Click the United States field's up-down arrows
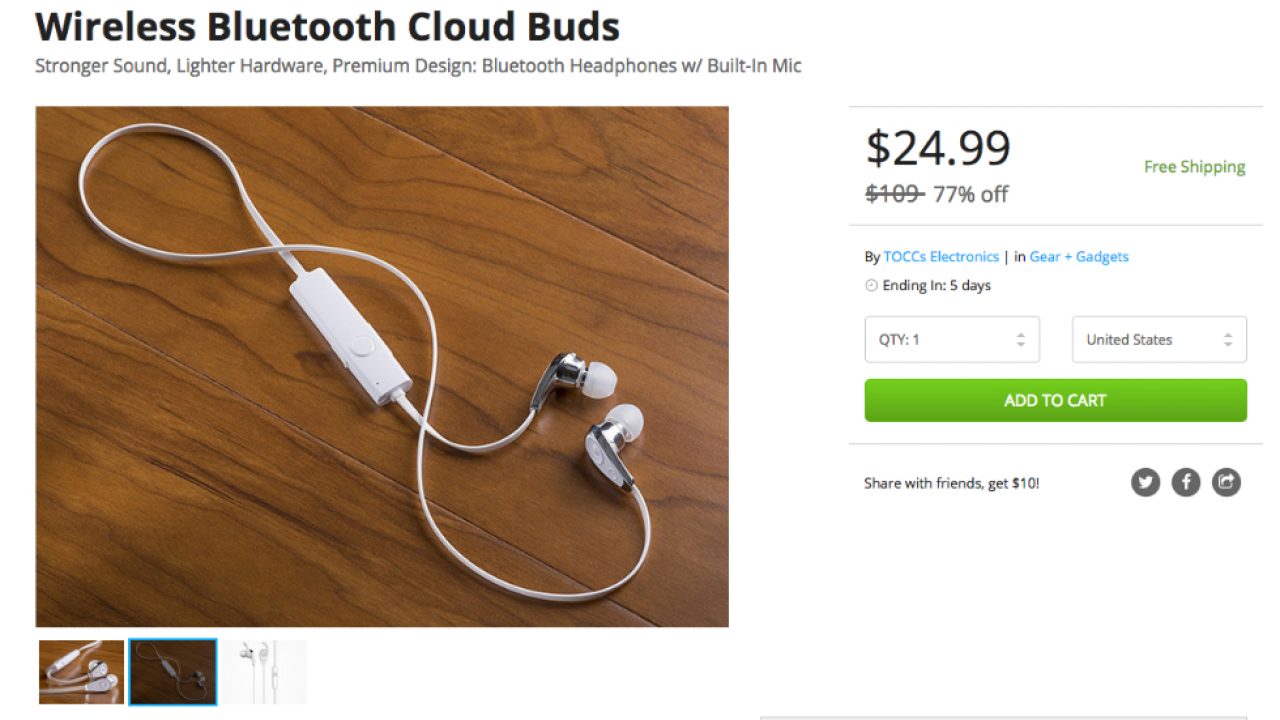Screen dimensions: 1280x720 pos(1227,340)
